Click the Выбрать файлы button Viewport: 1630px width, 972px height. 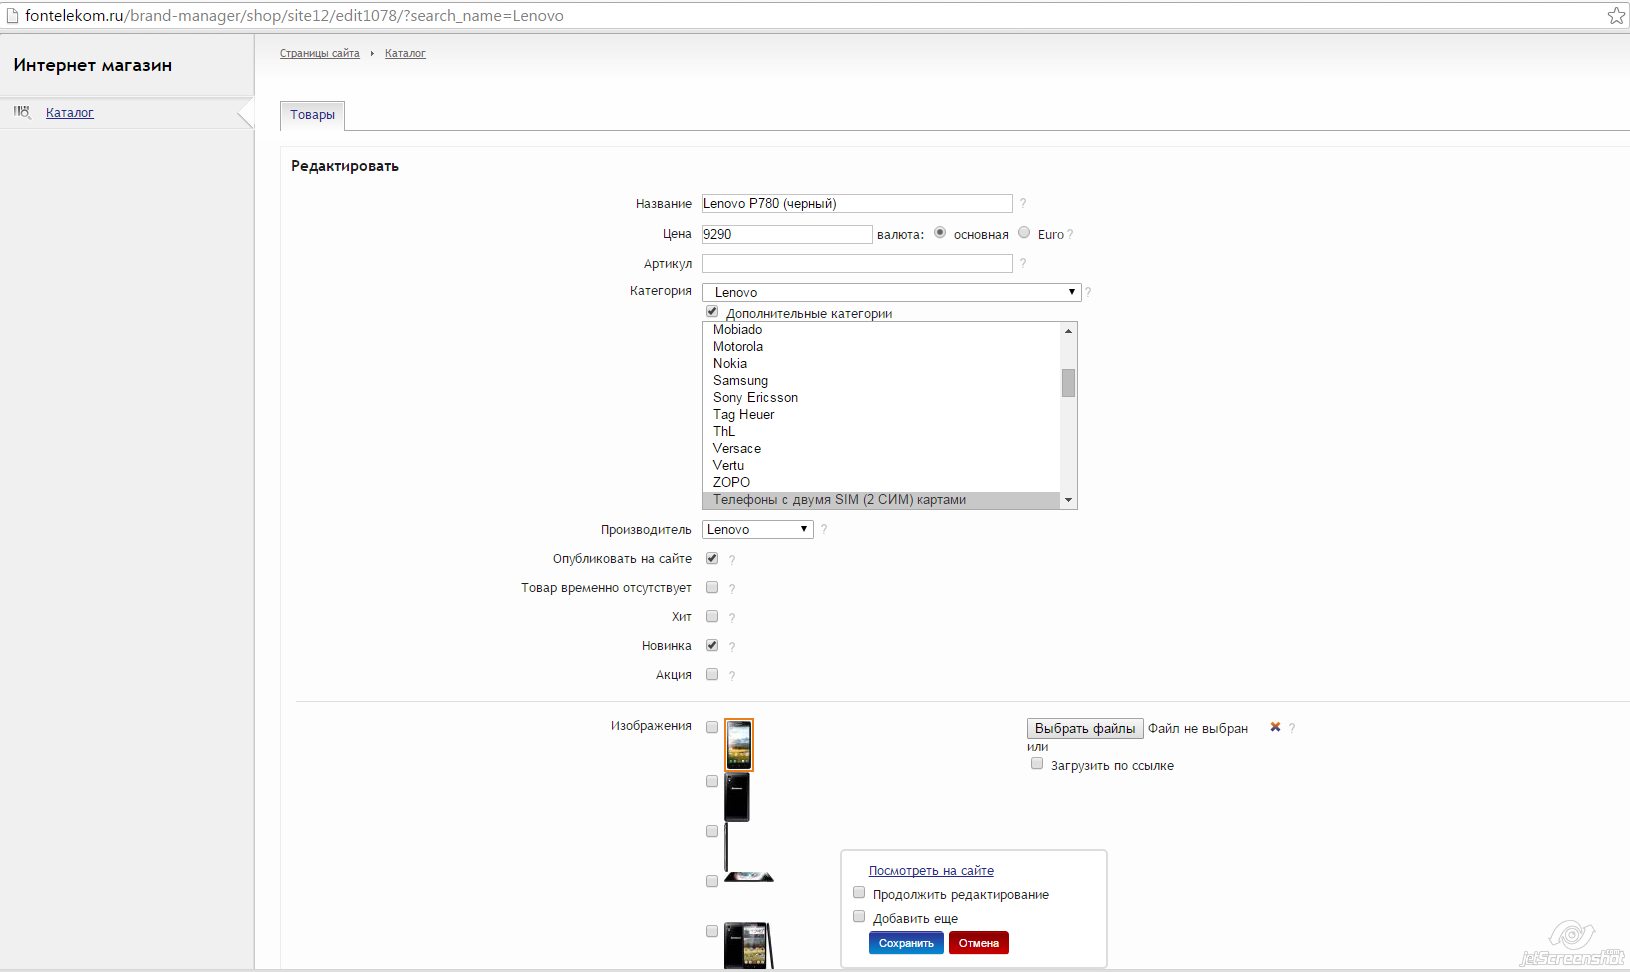coord(1085,728)
